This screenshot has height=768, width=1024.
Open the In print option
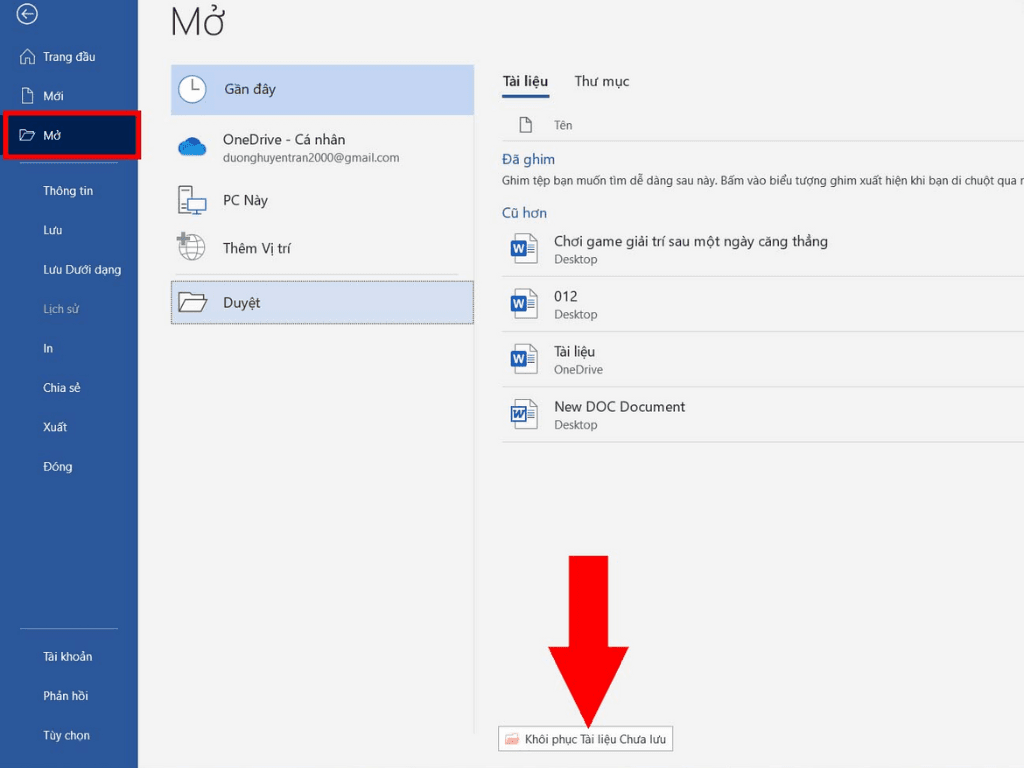[x=48, y=348]
